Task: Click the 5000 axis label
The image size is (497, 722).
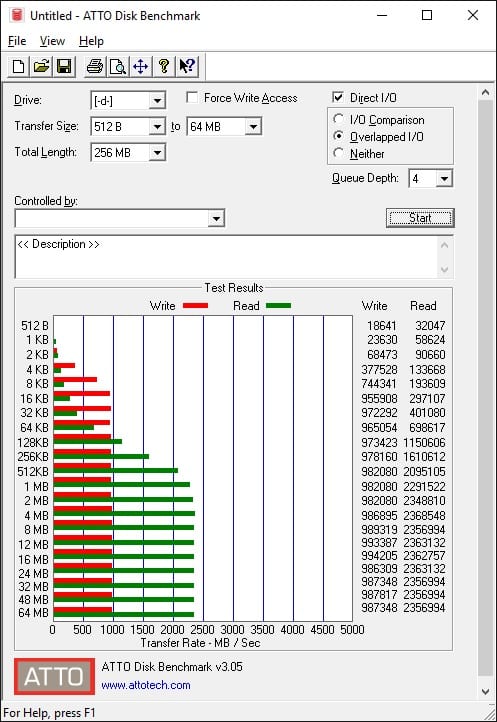Action: [x=352, y=629]
